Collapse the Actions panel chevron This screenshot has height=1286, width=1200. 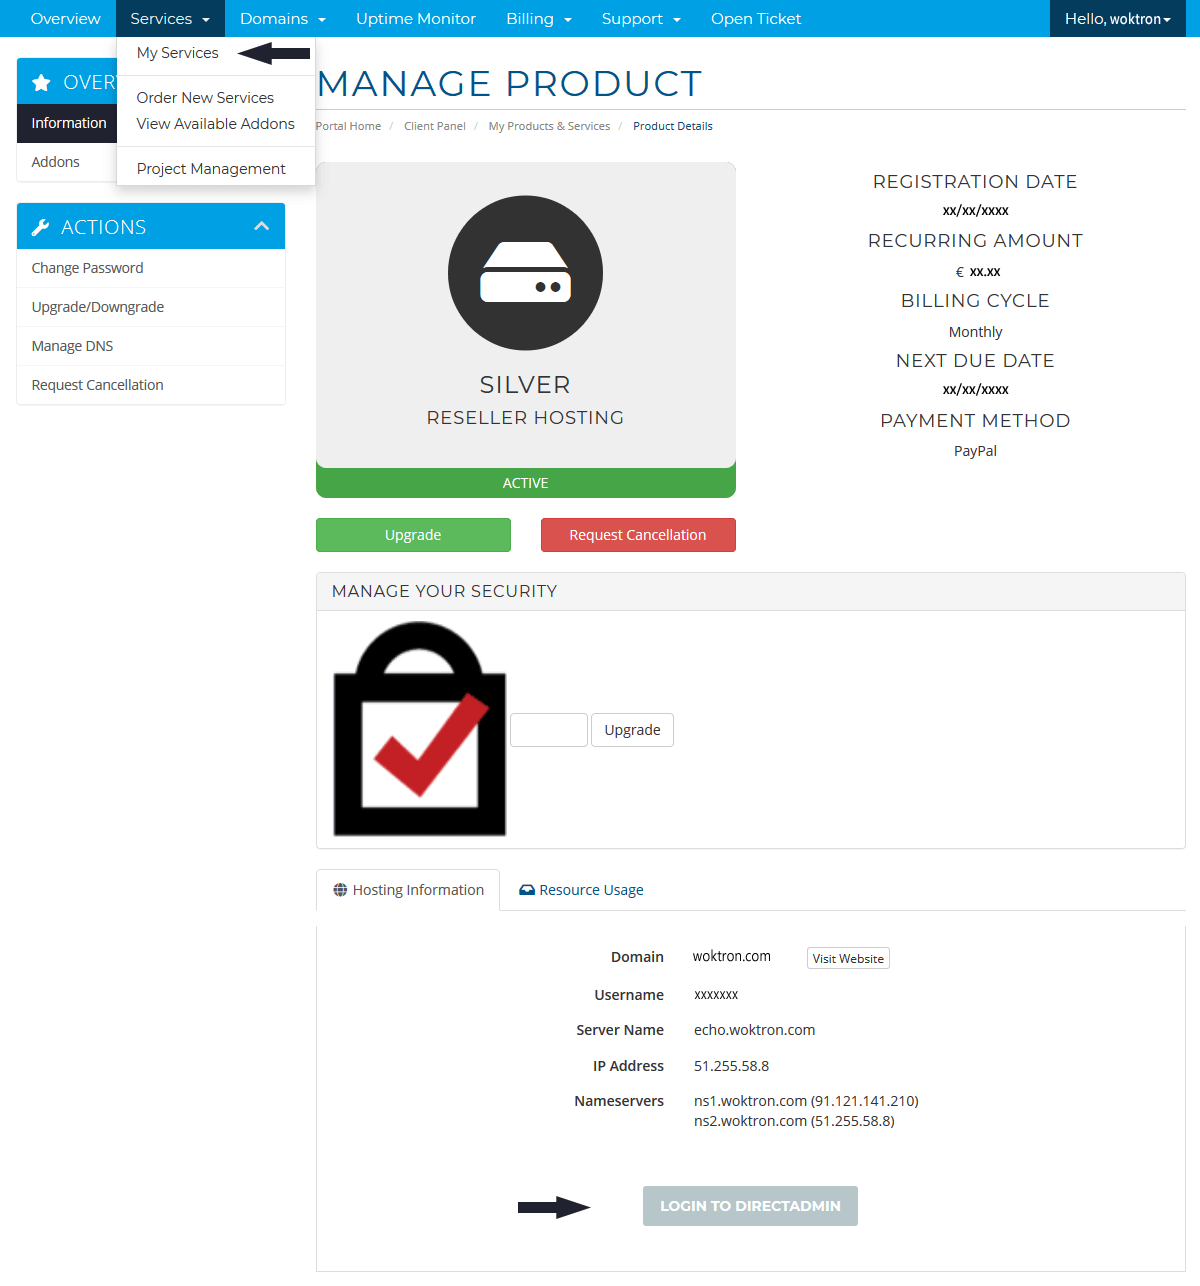(262, 226)
